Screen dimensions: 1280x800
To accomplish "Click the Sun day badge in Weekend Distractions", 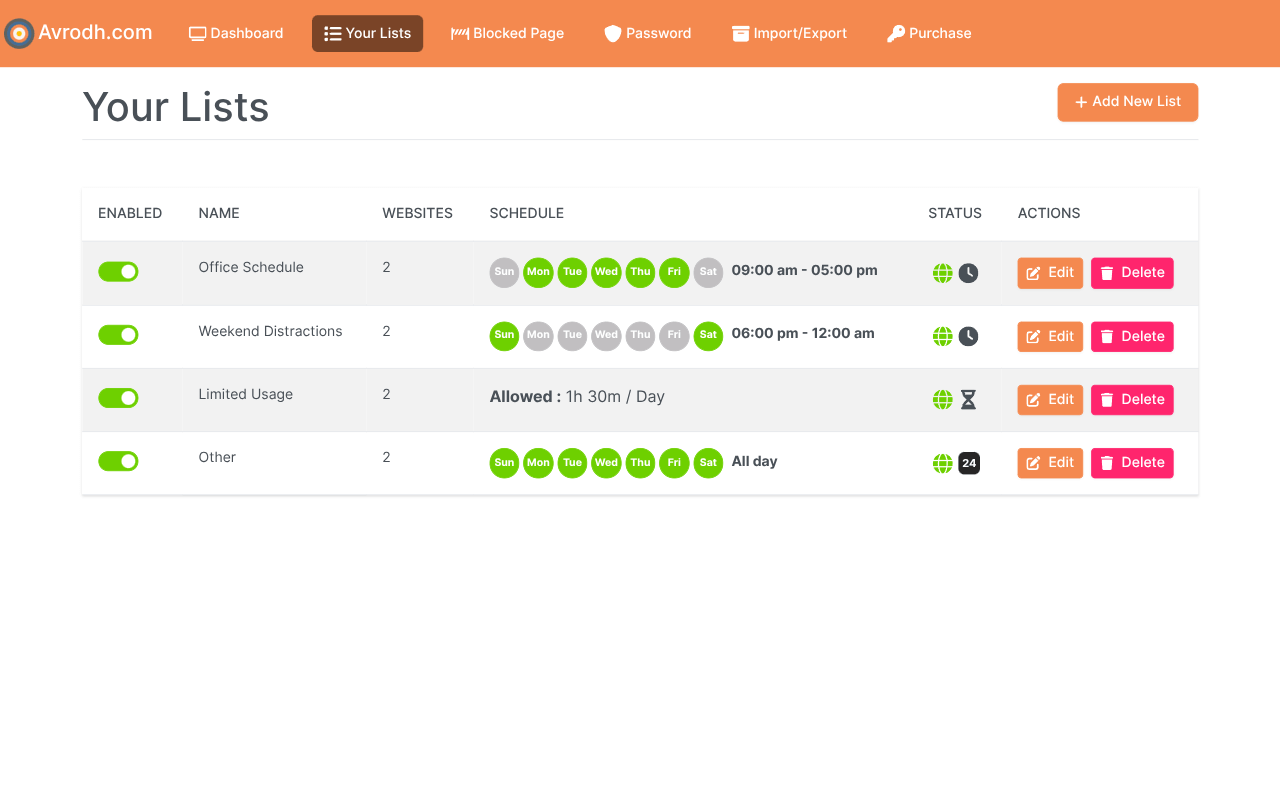I will point(505,335).
